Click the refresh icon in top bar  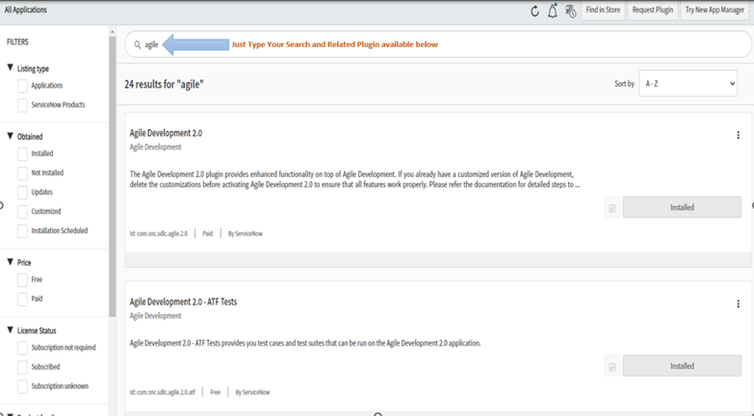pyautogui.click(x=534, y=11)
